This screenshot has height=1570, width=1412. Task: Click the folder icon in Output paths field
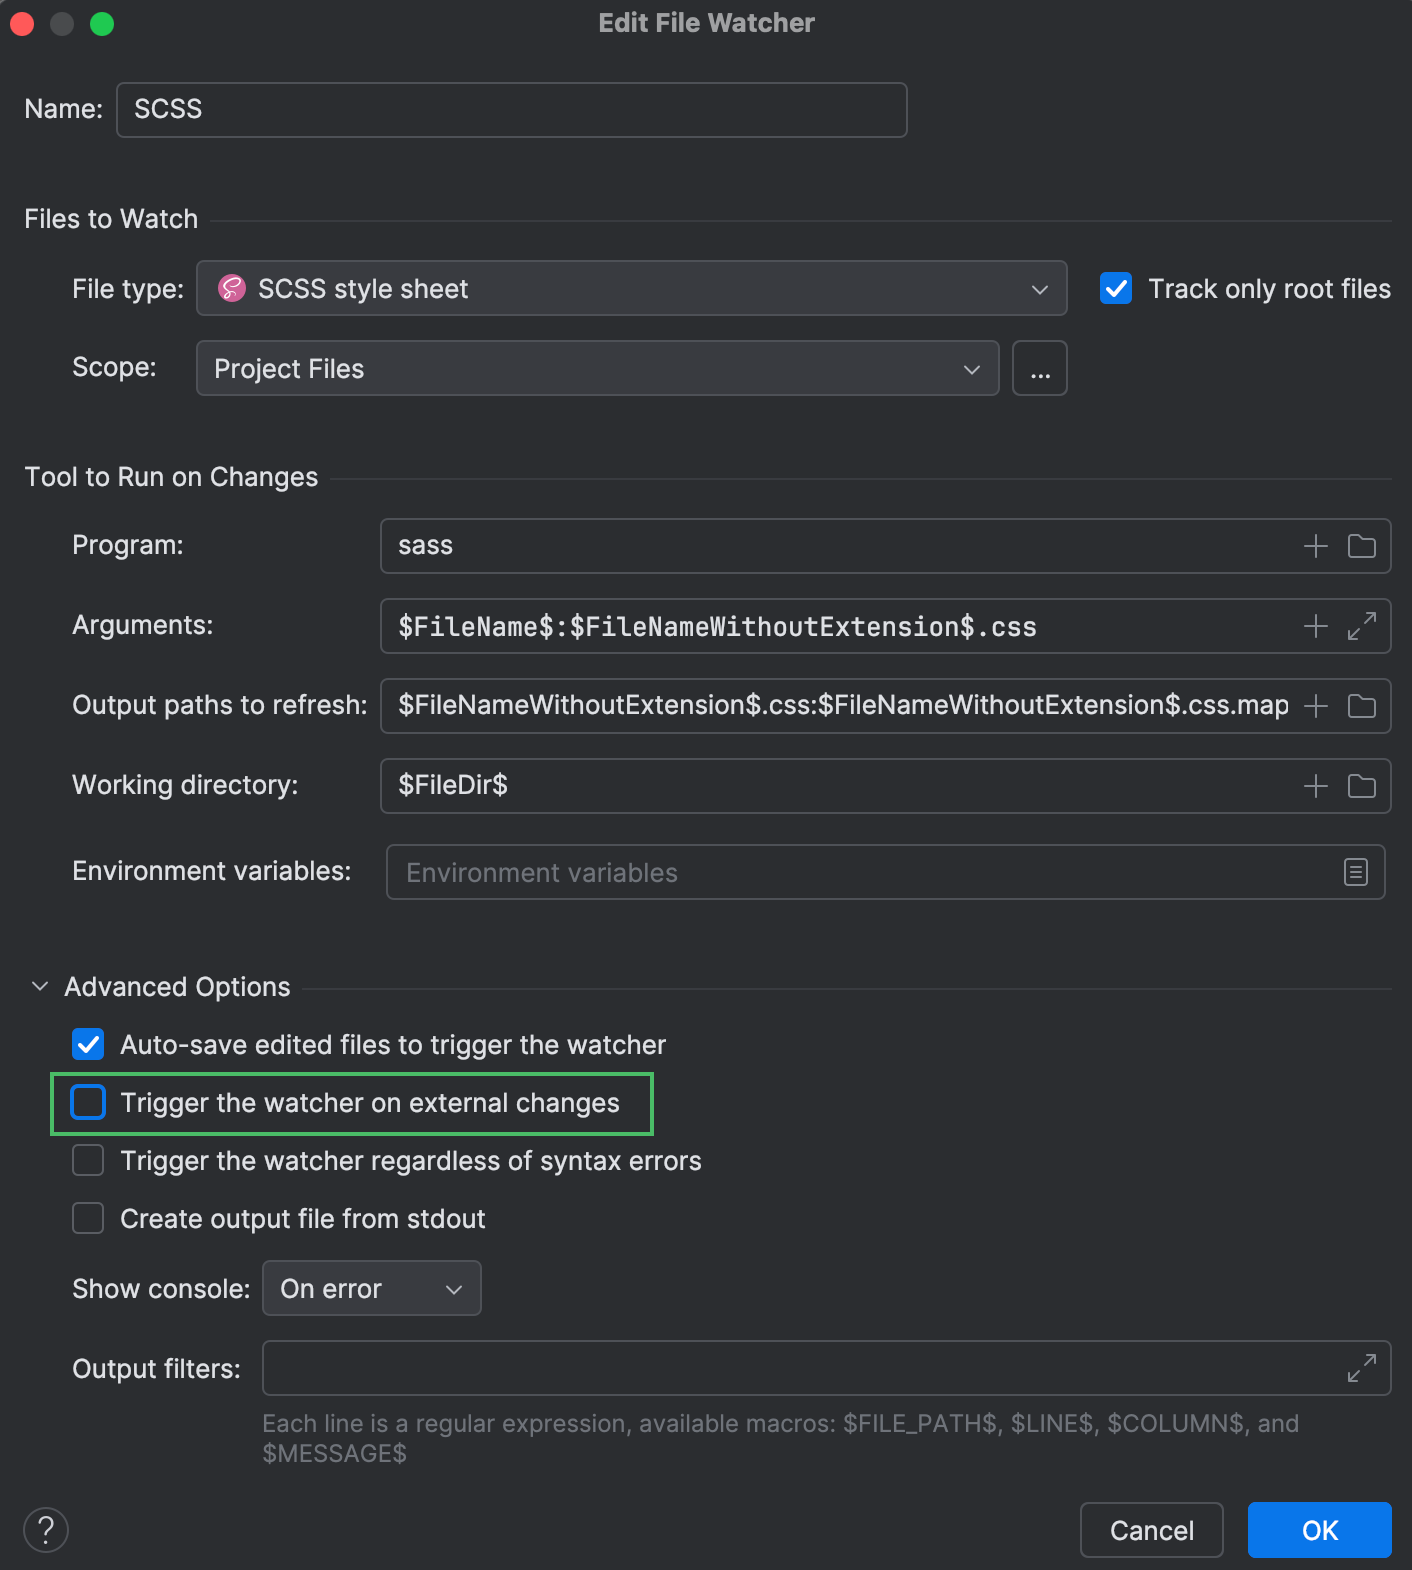pos(1361,706)
